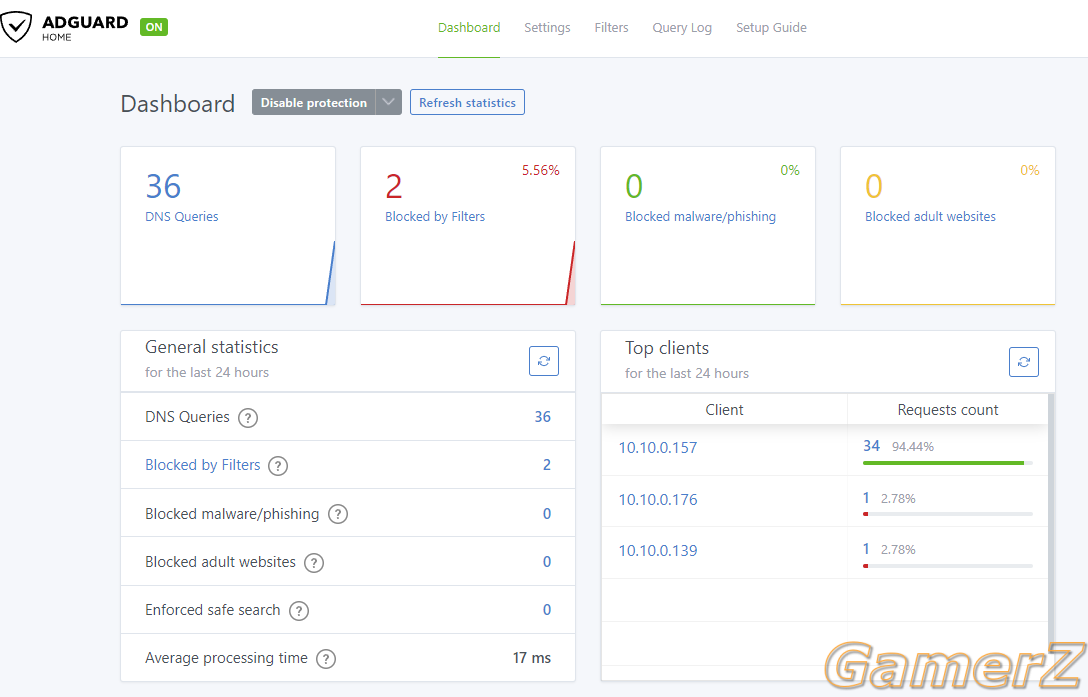Click the Client column header

(x=724, y=410)
